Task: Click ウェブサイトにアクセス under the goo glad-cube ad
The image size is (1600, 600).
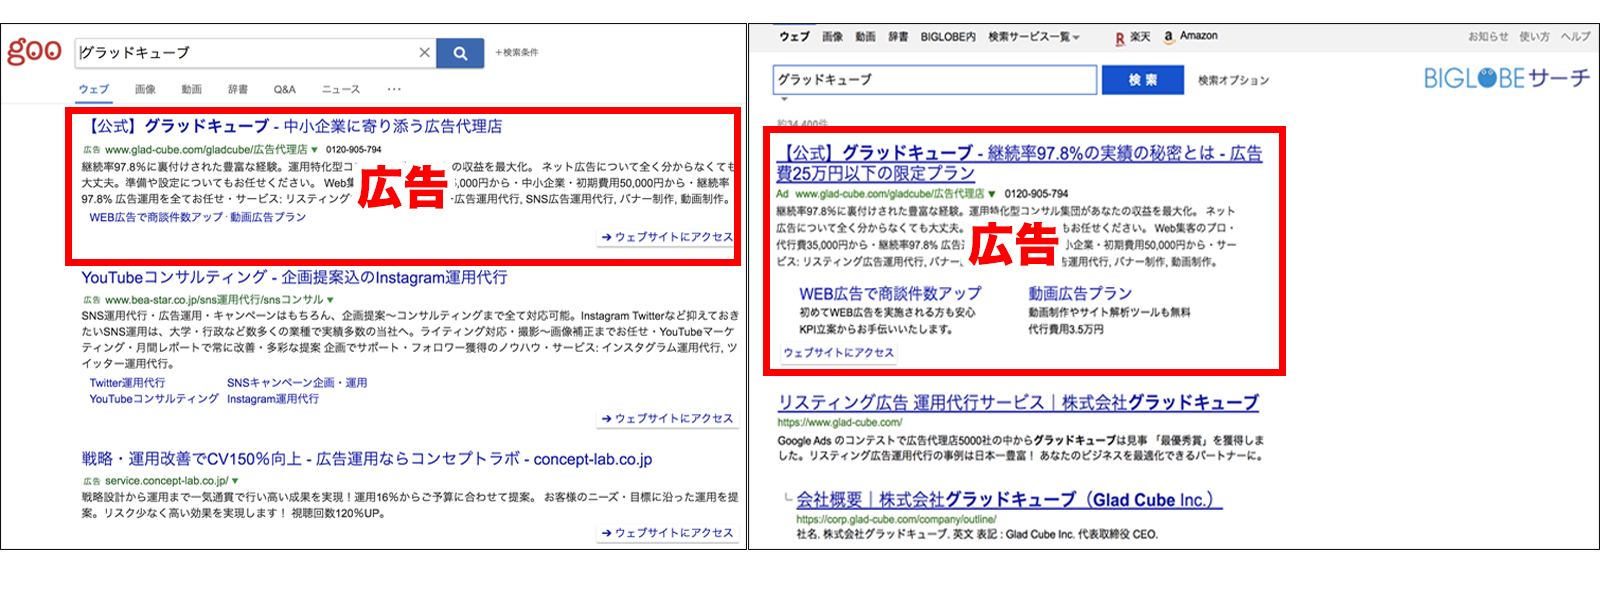Action: pos(667,237)
